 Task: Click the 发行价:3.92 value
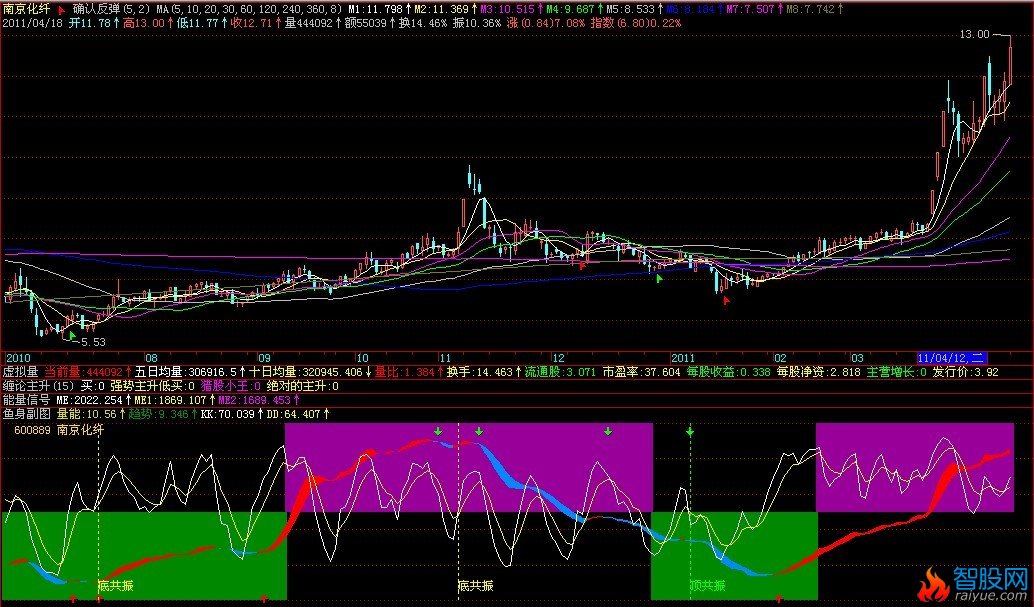pos(965,372)
